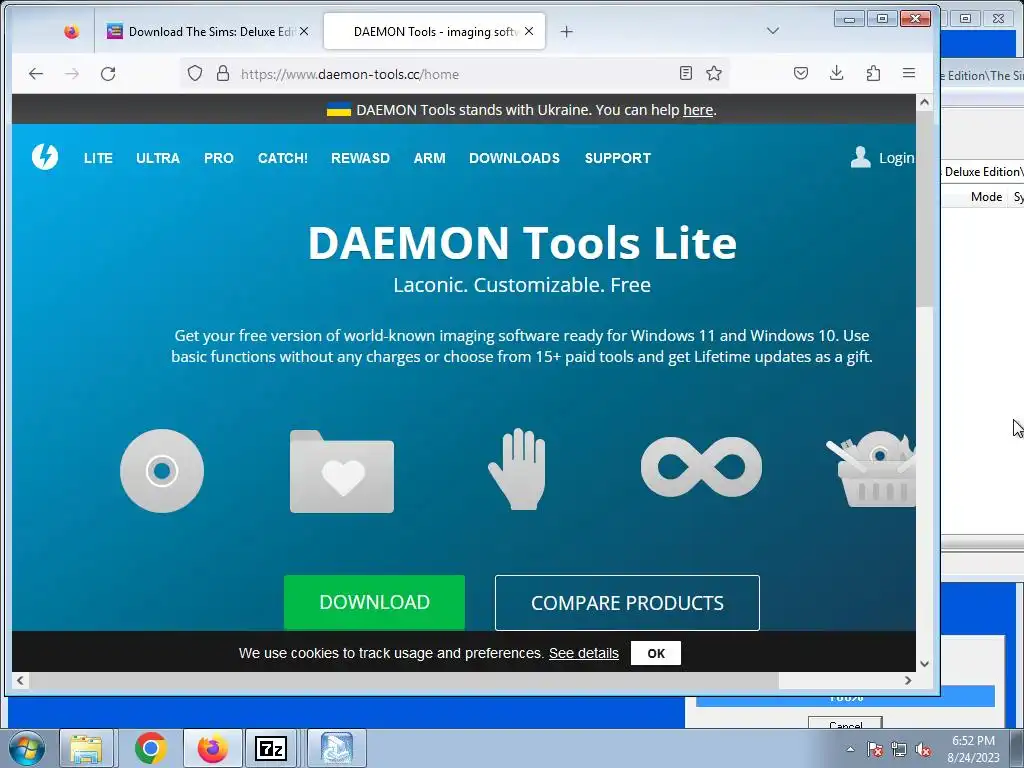The image size is (1024, 768).
Task: Open the Windows Start orb
Action: point(27,748)
